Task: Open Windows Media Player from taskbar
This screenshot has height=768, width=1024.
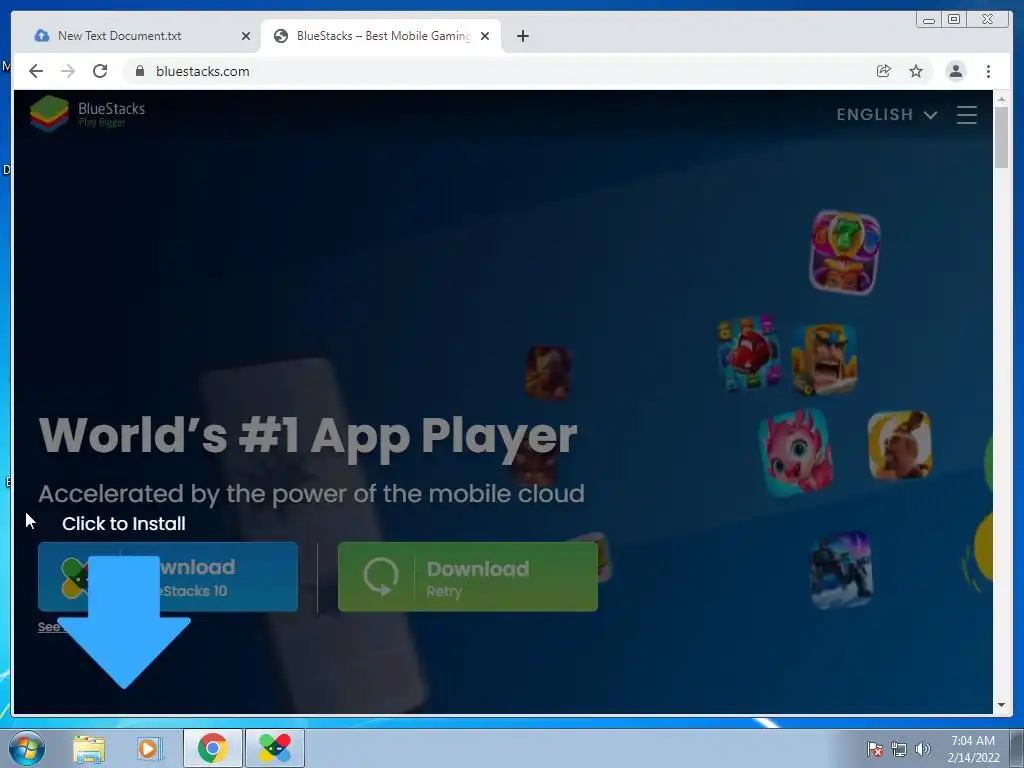Action: (150, 748)
